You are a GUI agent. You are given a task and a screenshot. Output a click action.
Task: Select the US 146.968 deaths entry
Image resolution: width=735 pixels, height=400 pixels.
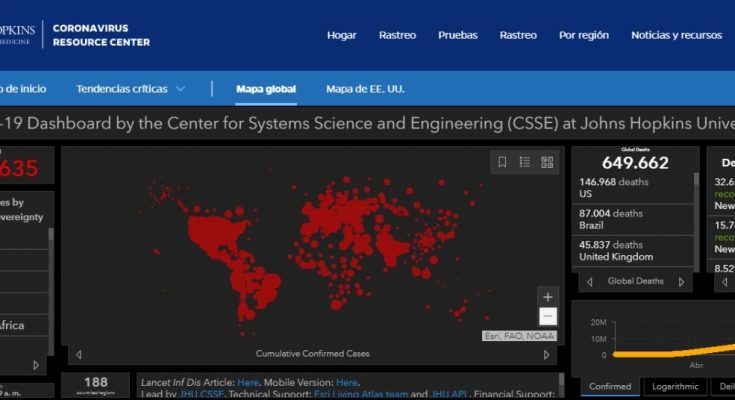[x=631, y=188]
